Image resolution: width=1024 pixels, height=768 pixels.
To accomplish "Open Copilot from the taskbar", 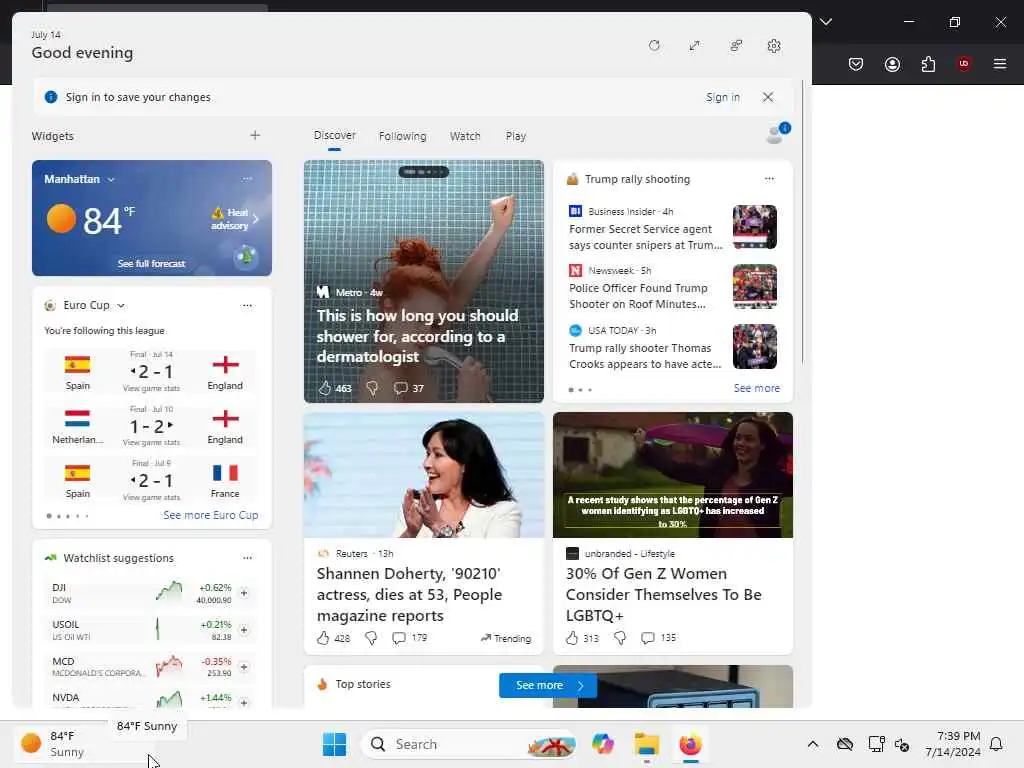I will click(x=603, y=744).
